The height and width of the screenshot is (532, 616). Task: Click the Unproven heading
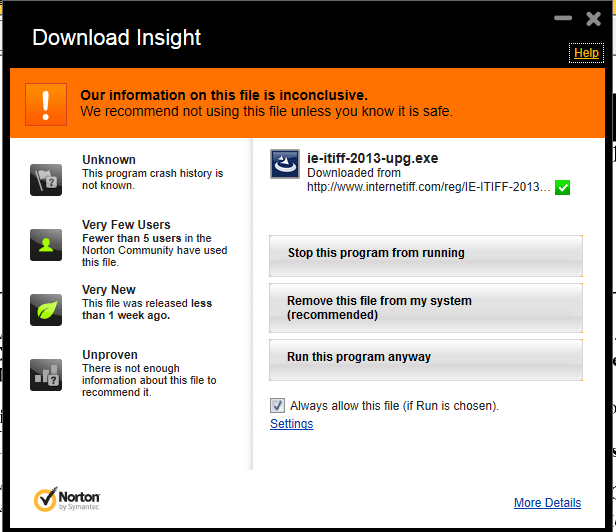tap(110, 355)
